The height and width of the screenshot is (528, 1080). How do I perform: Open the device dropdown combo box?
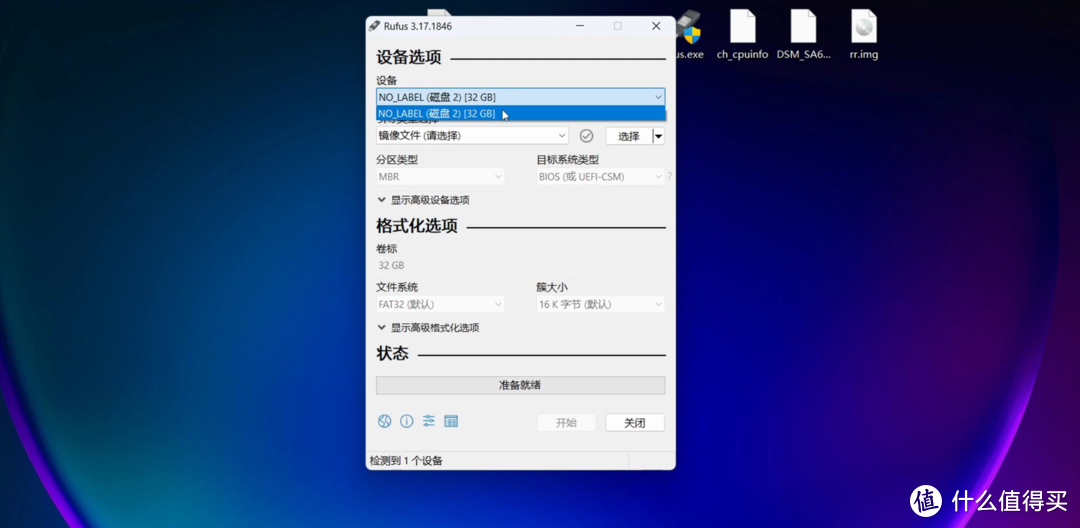tap(521, 97)
